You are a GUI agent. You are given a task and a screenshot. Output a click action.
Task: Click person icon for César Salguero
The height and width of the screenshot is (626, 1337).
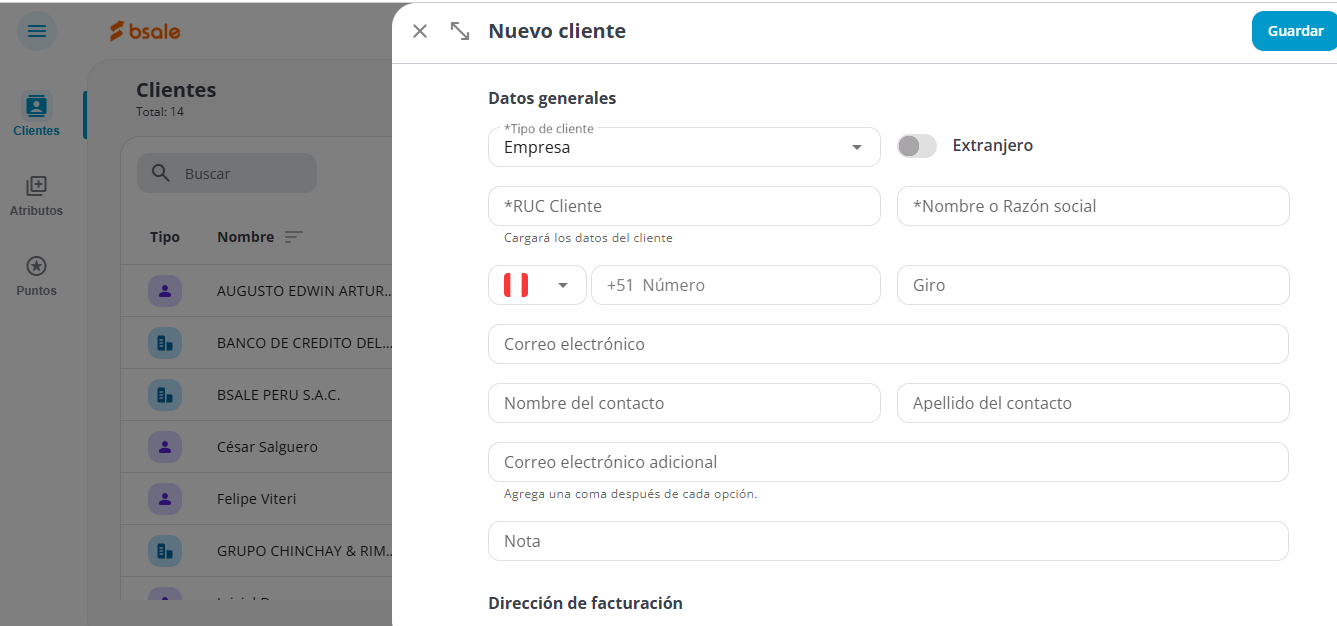click(x=165, y=447)
